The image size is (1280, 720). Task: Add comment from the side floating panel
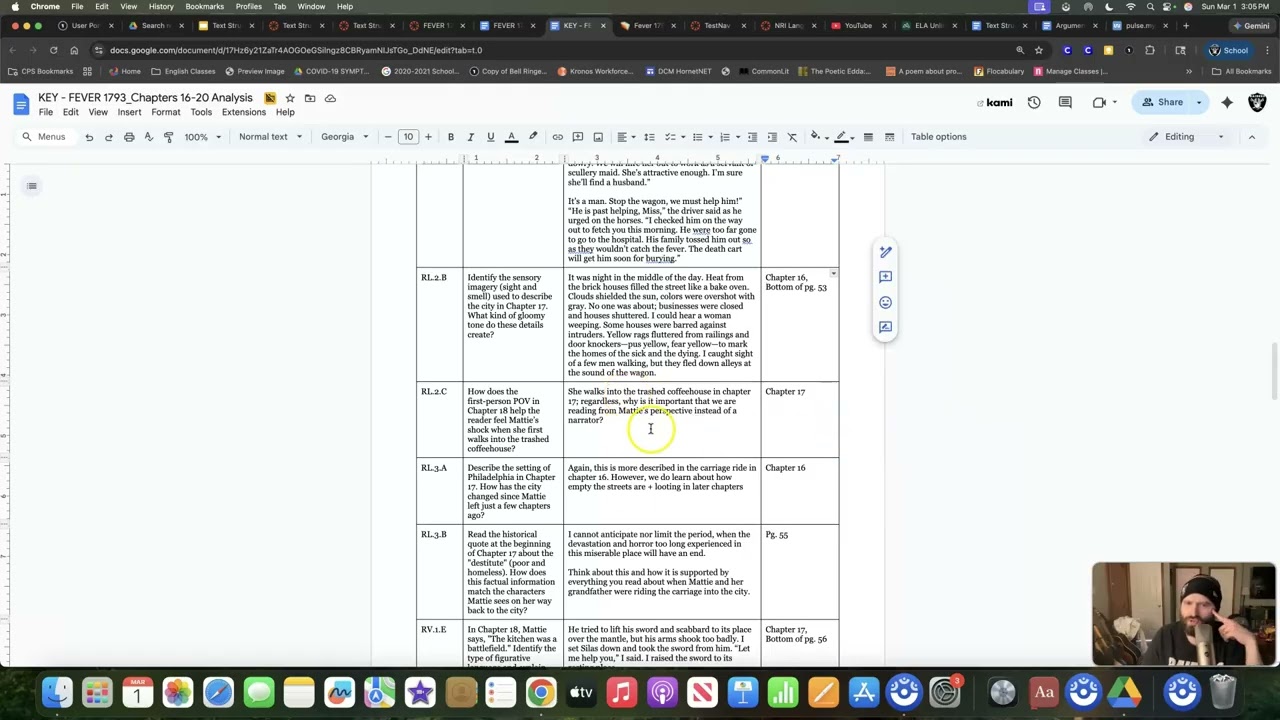885,277
